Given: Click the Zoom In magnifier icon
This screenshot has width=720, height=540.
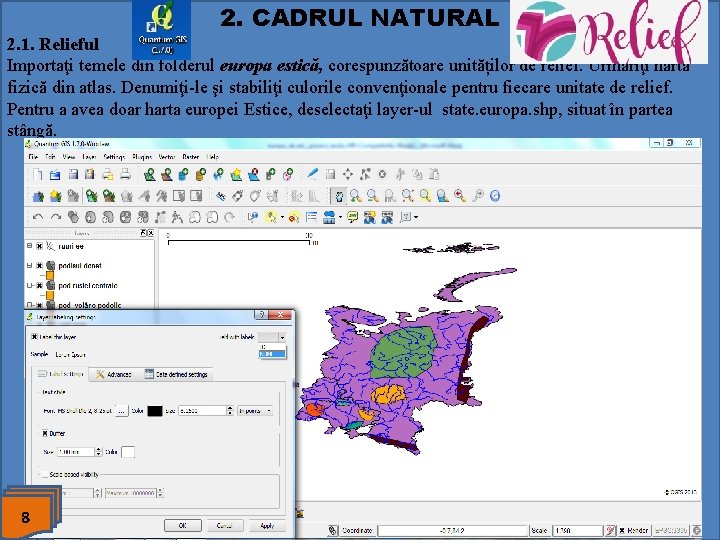Looking at the screenshot, I should (x=355, y=196).
